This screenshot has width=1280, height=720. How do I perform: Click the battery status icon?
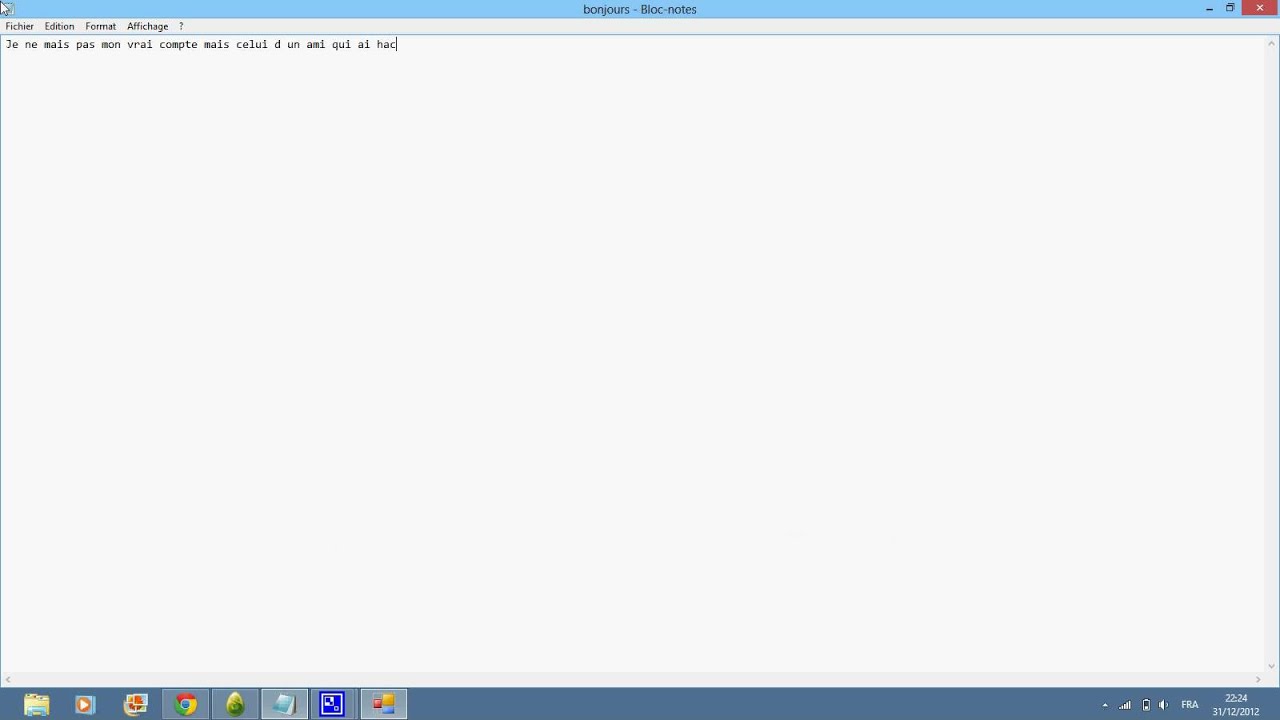[1146, 705]
